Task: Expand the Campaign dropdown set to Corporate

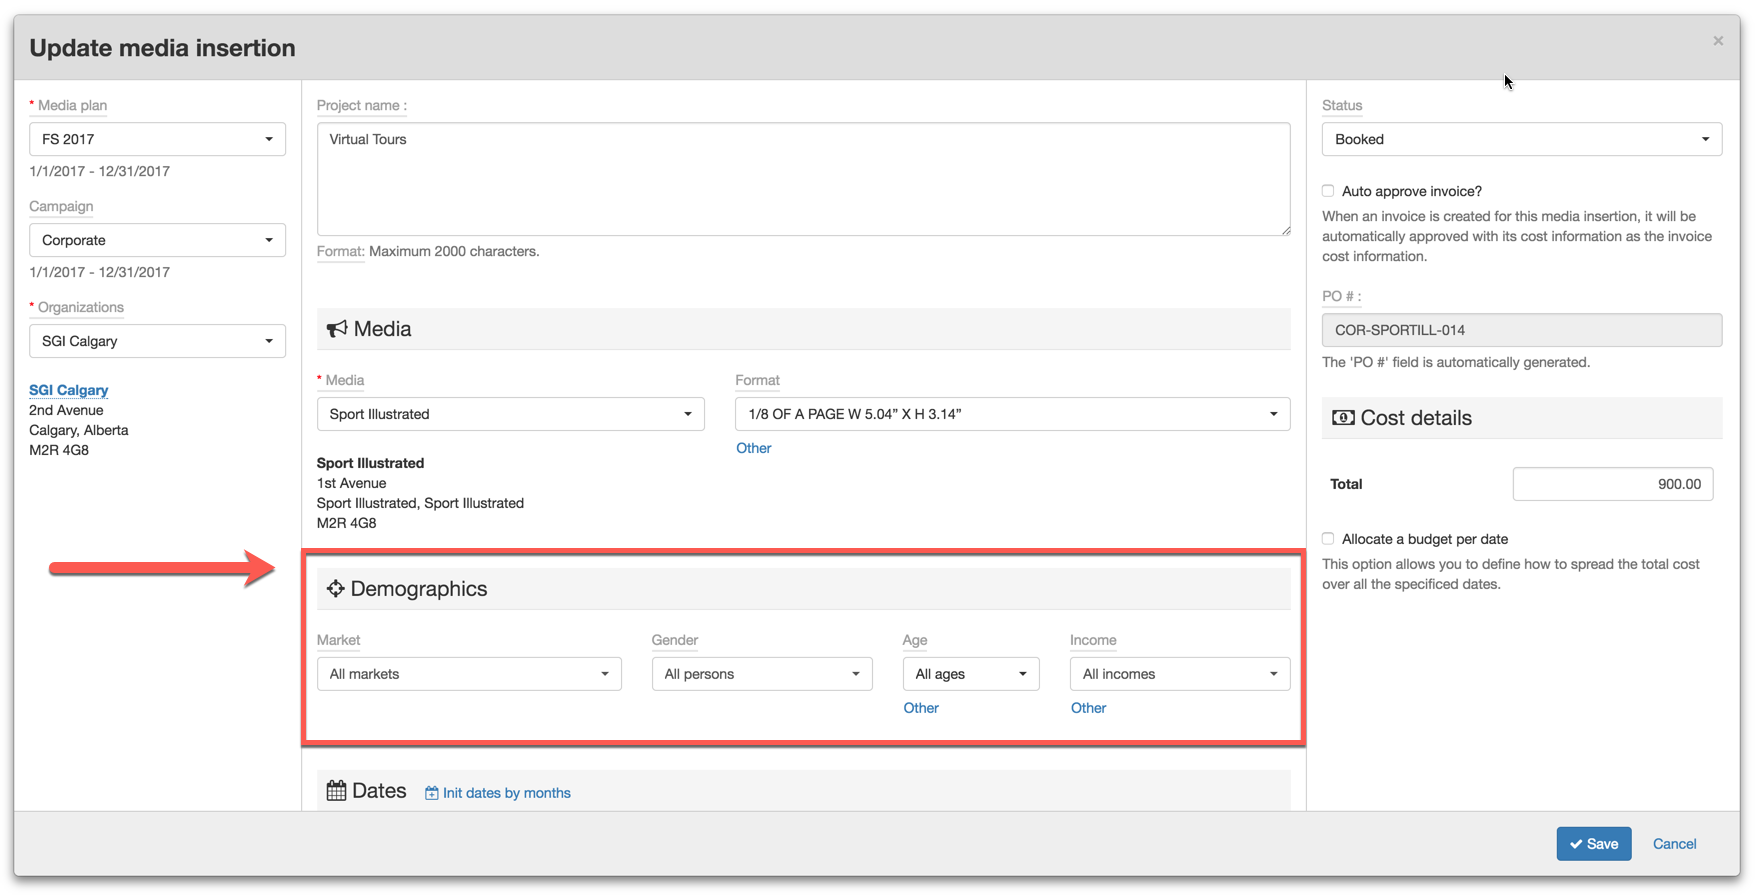Action: point(157,240)
